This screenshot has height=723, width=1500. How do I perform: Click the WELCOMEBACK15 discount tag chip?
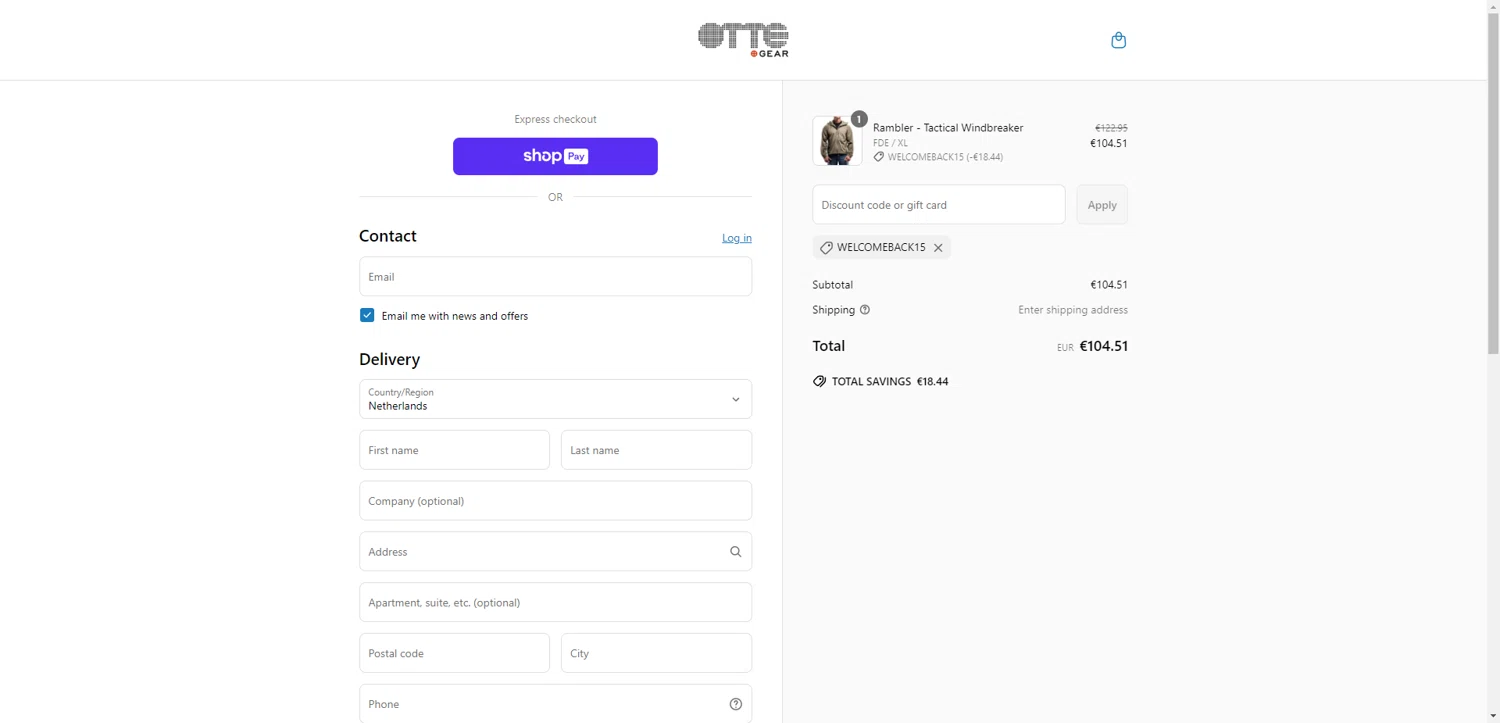(881, 248)
